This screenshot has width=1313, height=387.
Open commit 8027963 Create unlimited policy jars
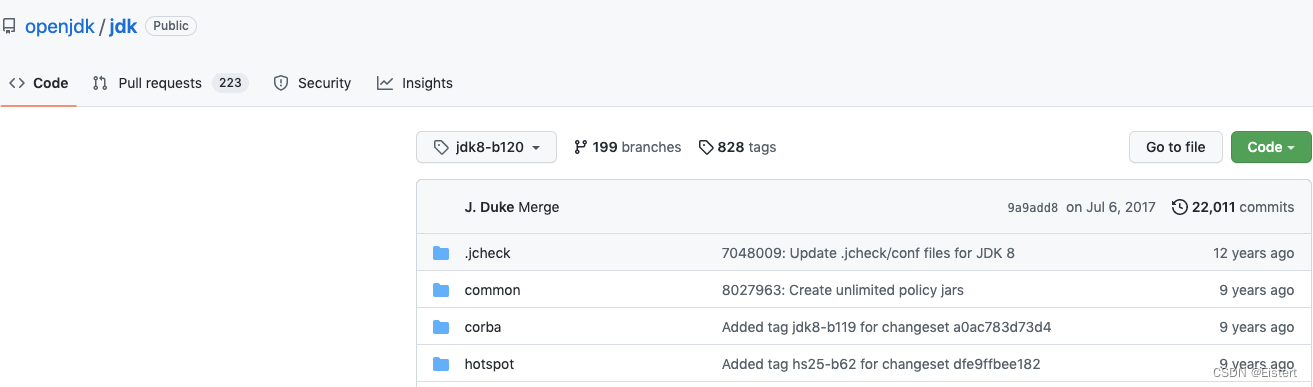pos(843,290)
